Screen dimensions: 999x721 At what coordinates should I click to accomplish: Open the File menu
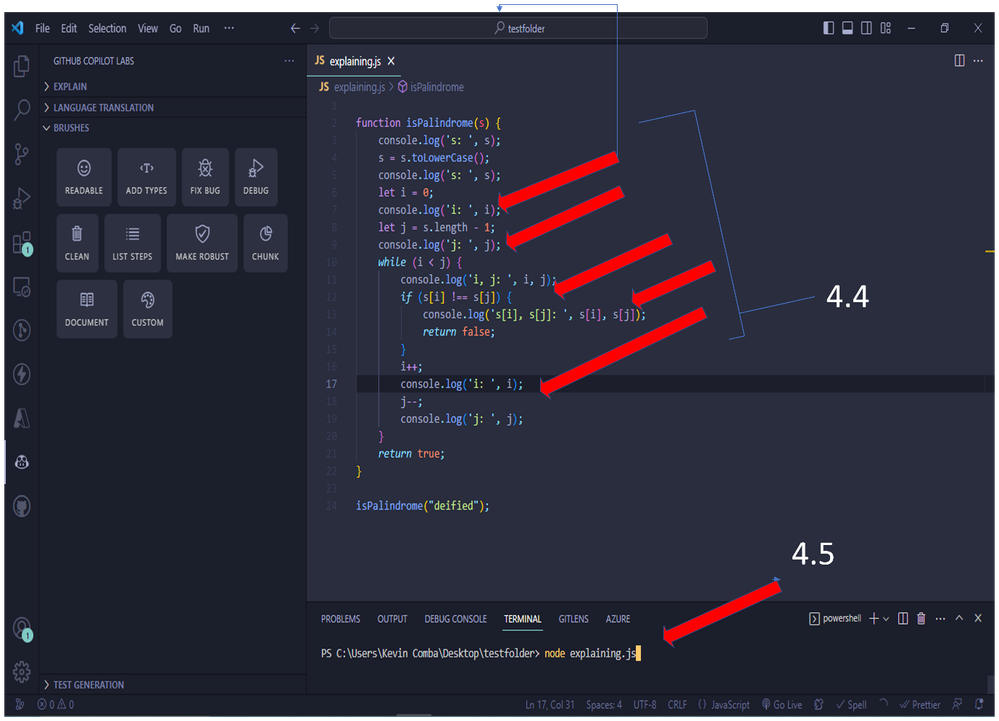(x=43, y=28)
